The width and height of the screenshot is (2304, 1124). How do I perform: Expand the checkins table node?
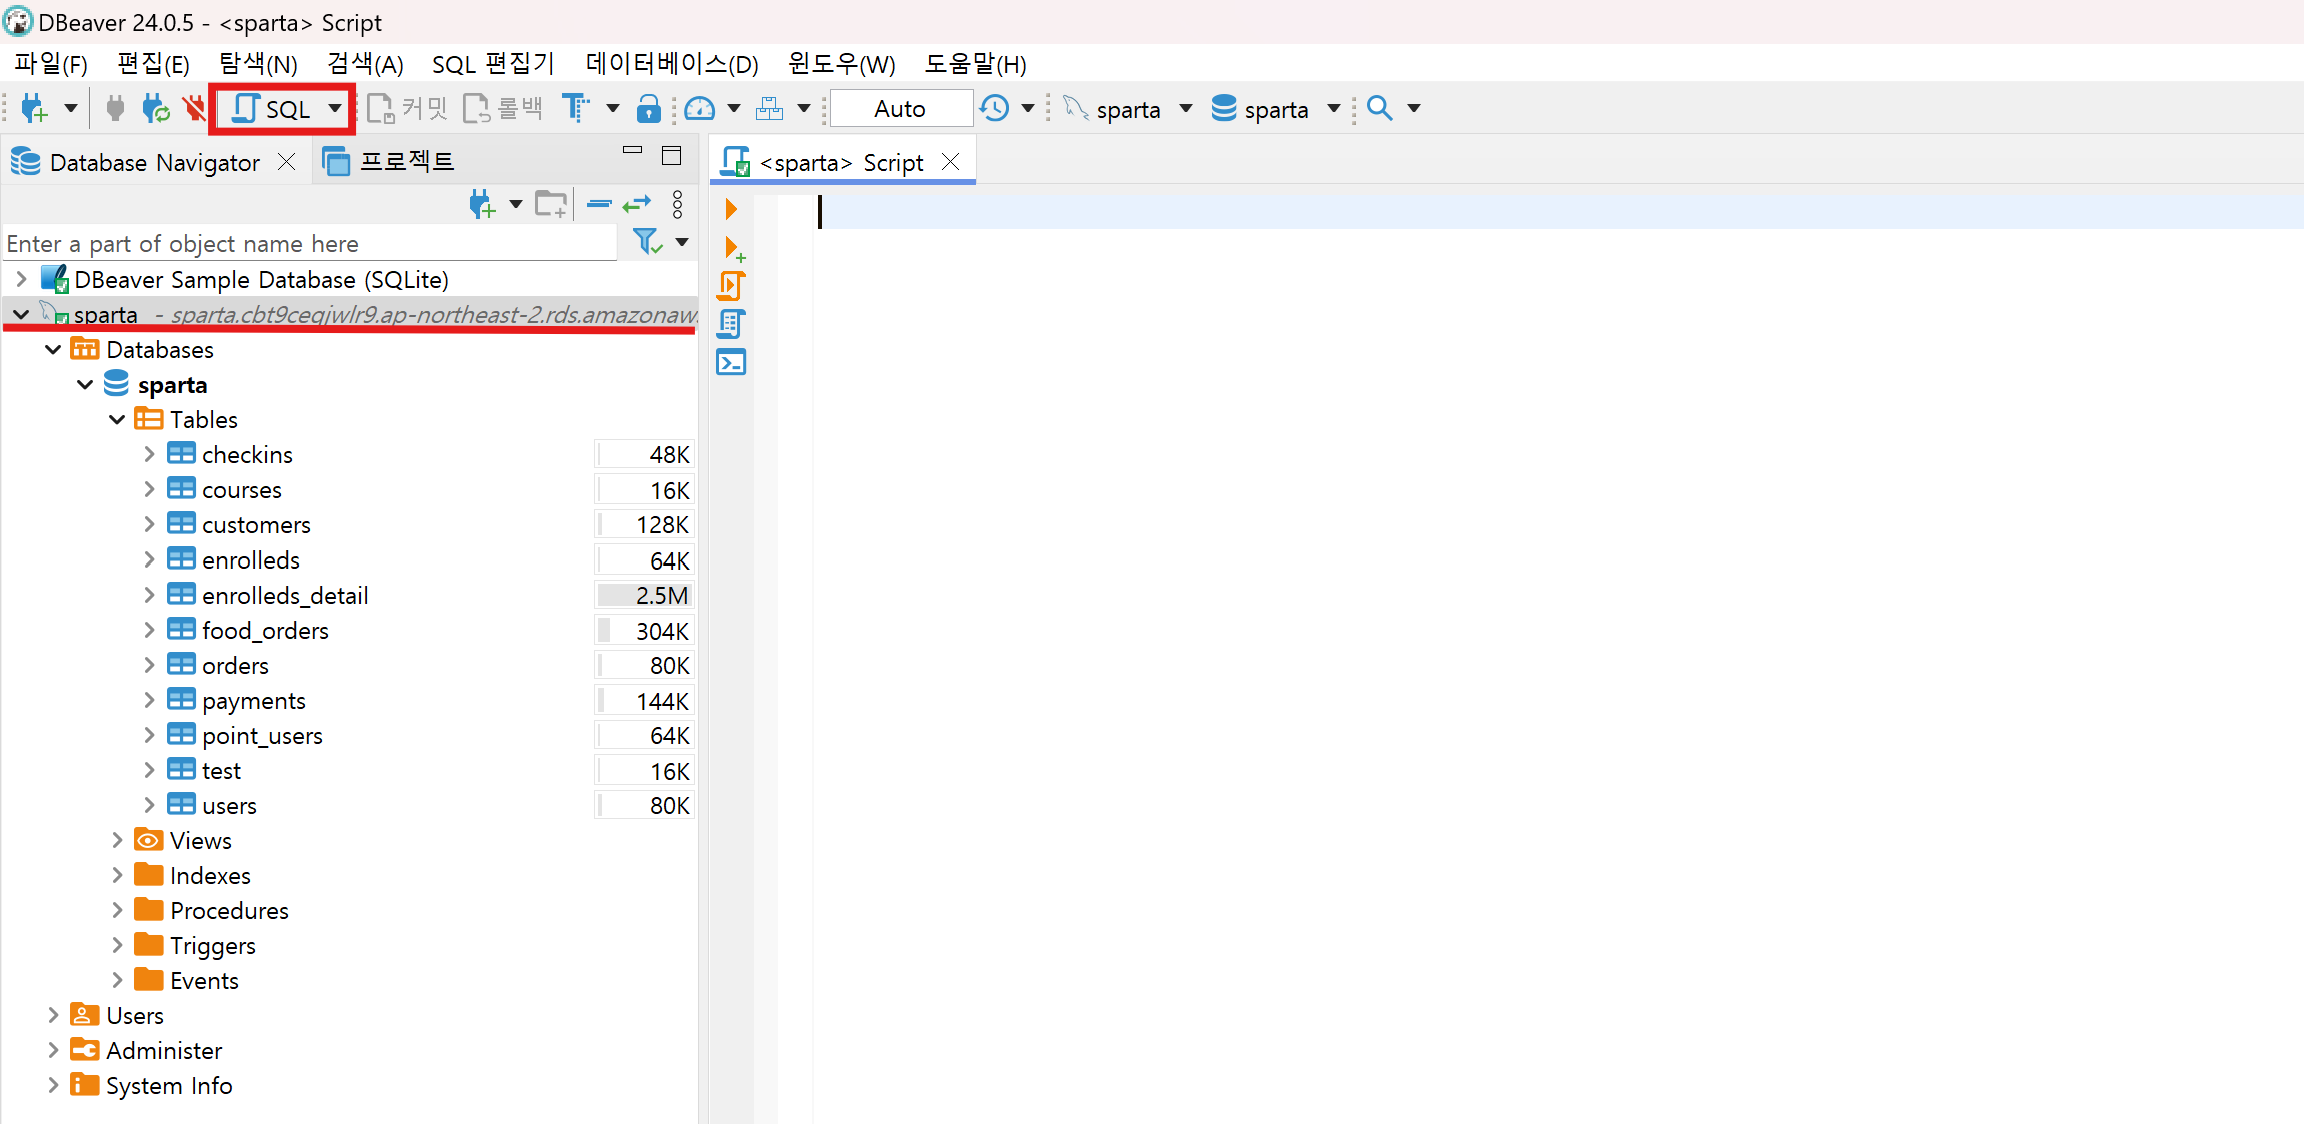coord(149,454)
